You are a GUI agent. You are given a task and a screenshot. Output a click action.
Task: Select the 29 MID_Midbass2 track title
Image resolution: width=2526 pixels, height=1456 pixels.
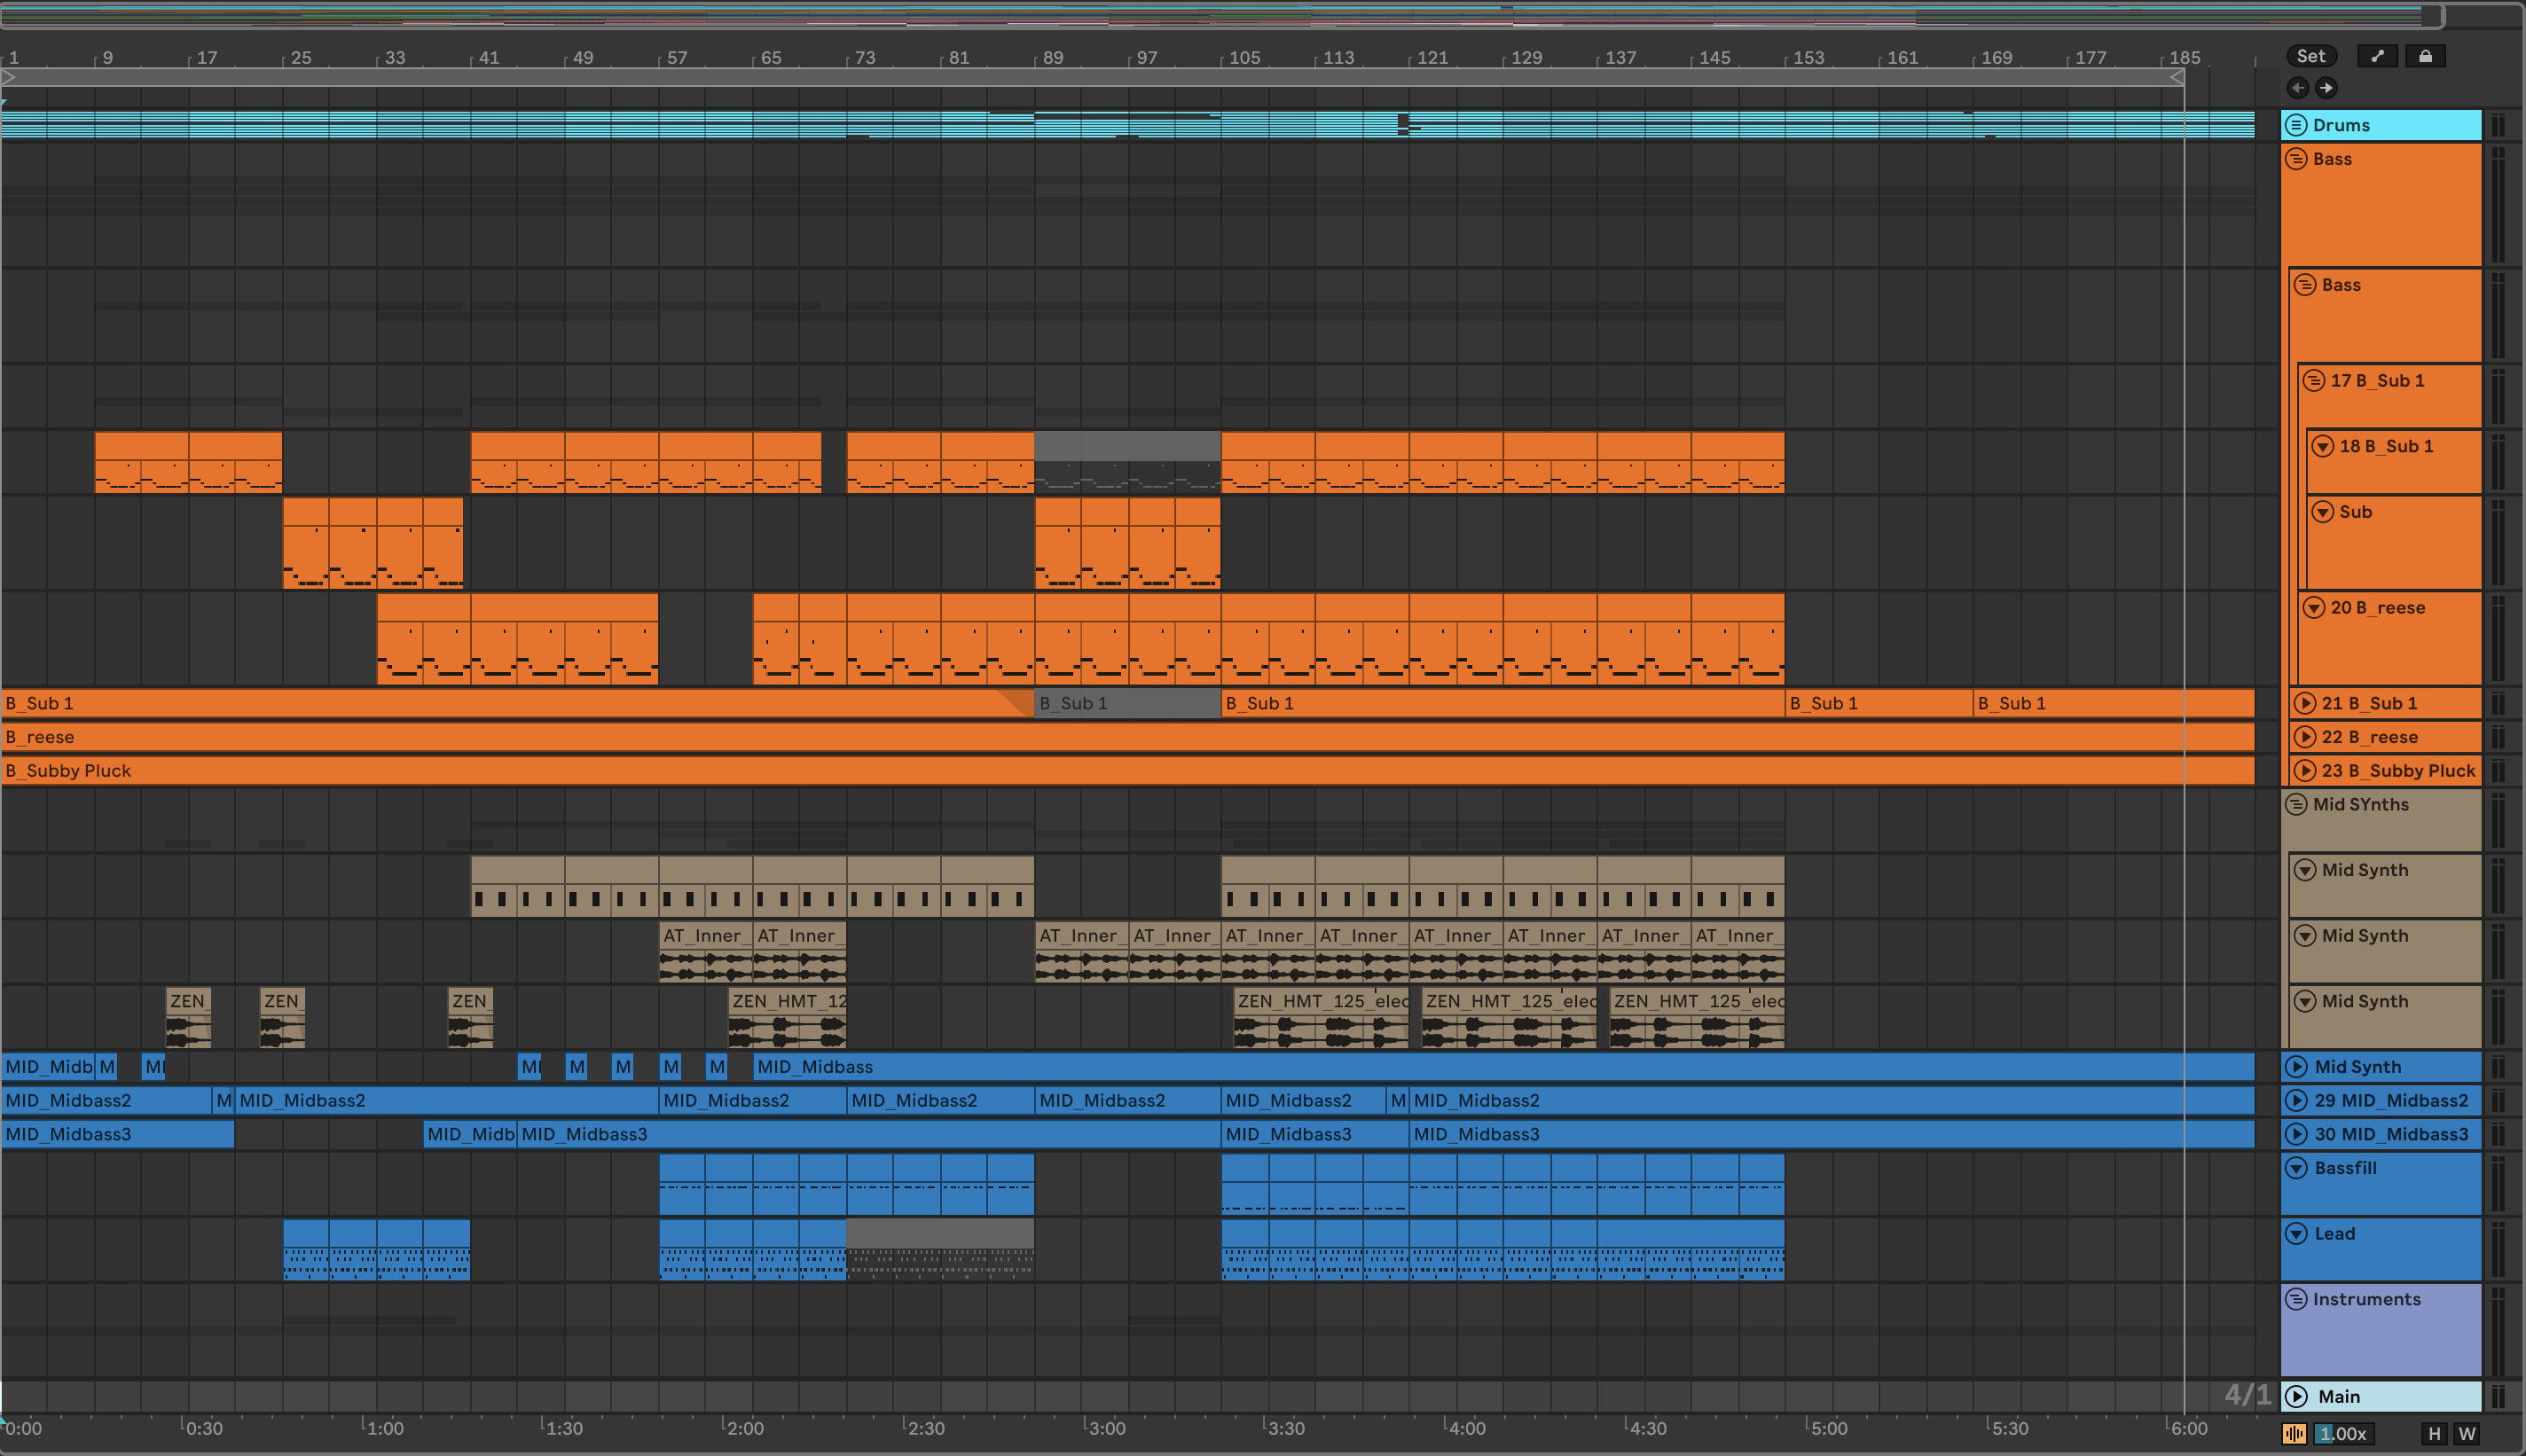point(2390,1100)
